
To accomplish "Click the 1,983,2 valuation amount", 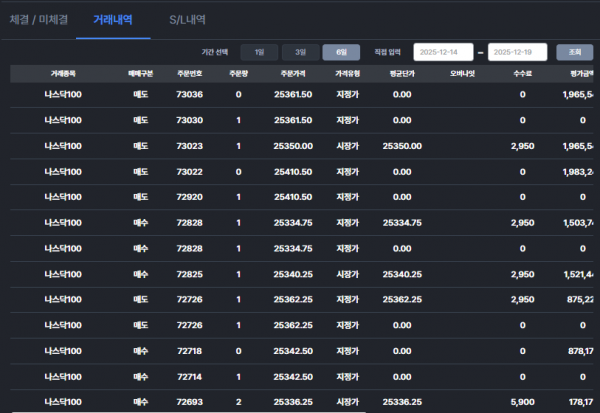I will [578, 172].
